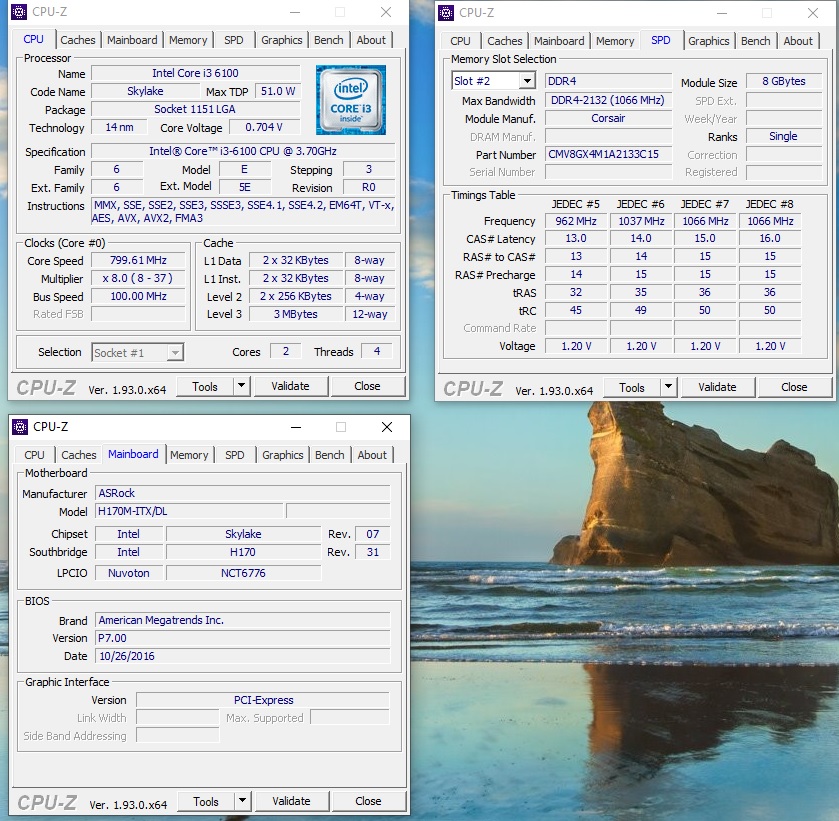Screen dimensions: 839x821
Task: Click the Model field H170M-ITX/DL
Action: click(189, 511)
